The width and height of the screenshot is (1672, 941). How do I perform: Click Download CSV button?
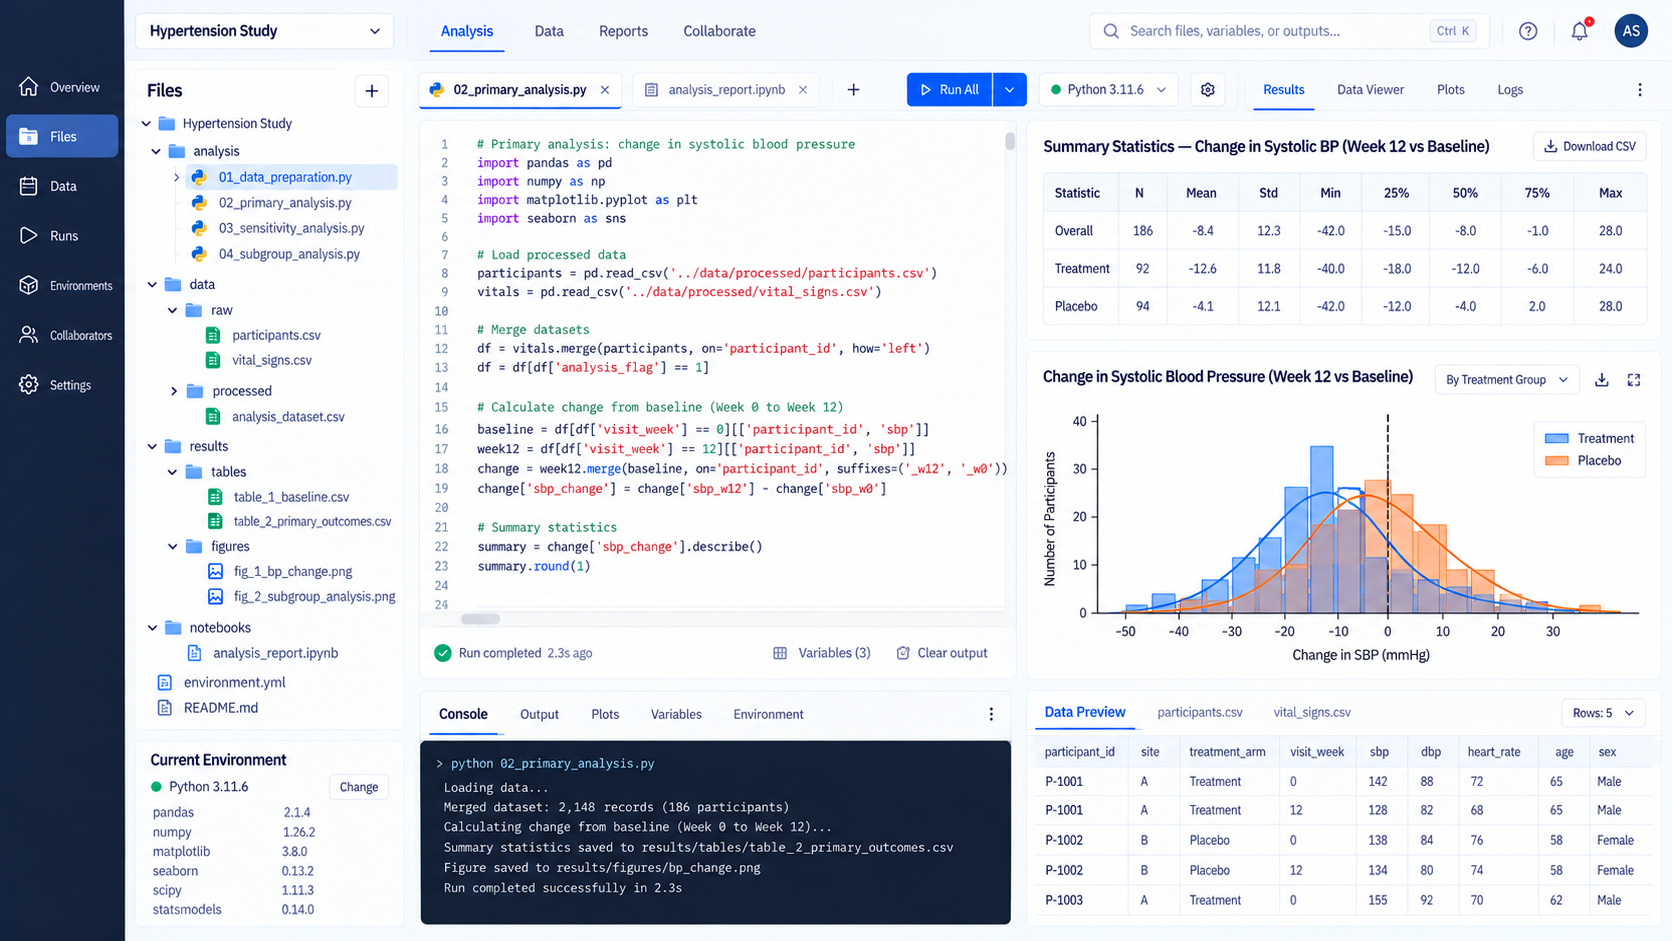coord(1590,146)
